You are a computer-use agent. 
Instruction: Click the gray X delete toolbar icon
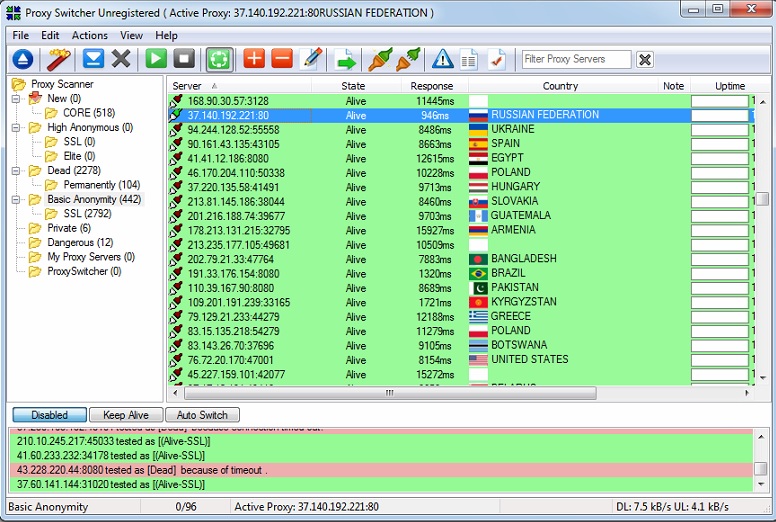click(121, 59)
